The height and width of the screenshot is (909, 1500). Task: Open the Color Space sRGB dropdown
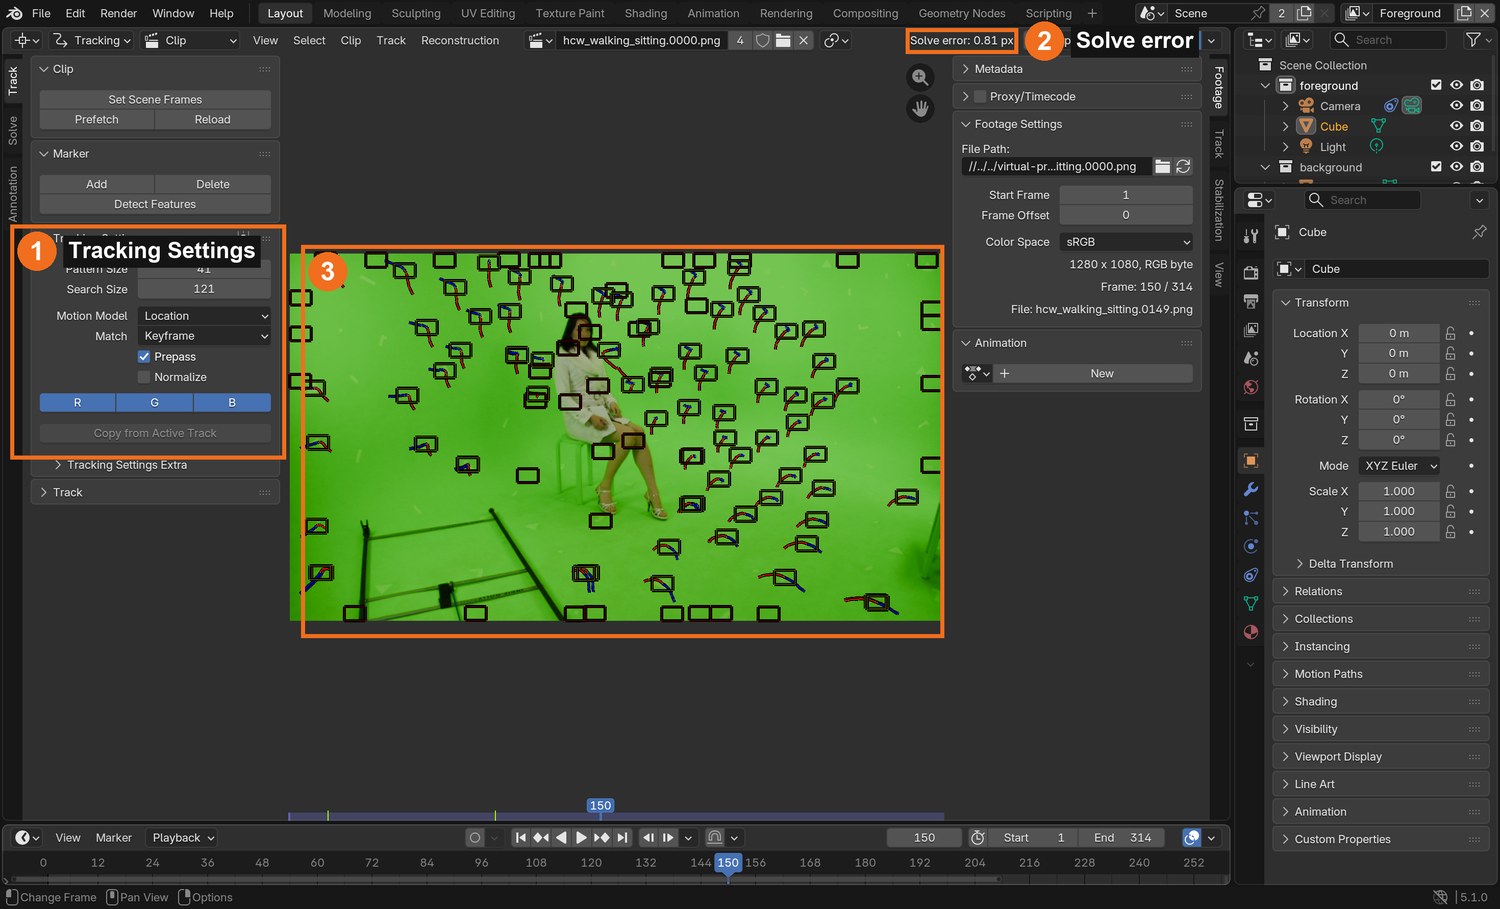click(1126, 242)
